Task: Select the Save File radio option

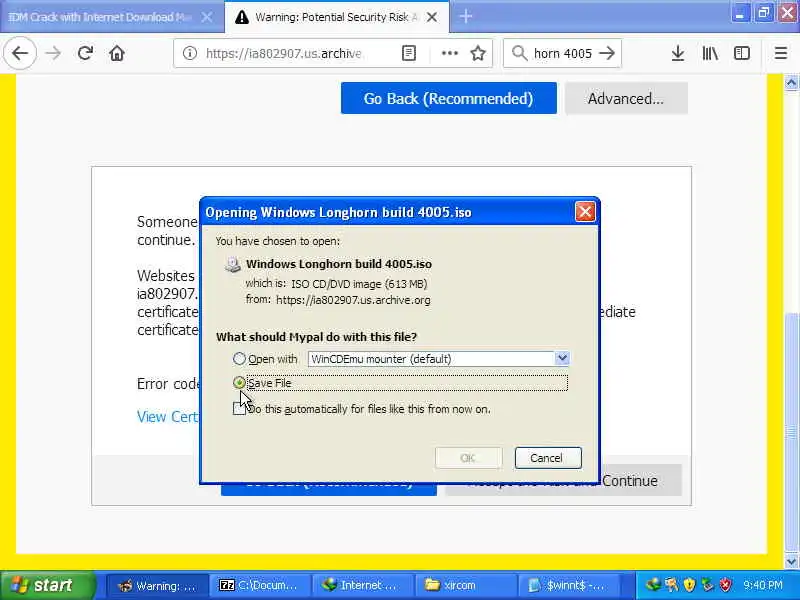Action: pos(239,382)
